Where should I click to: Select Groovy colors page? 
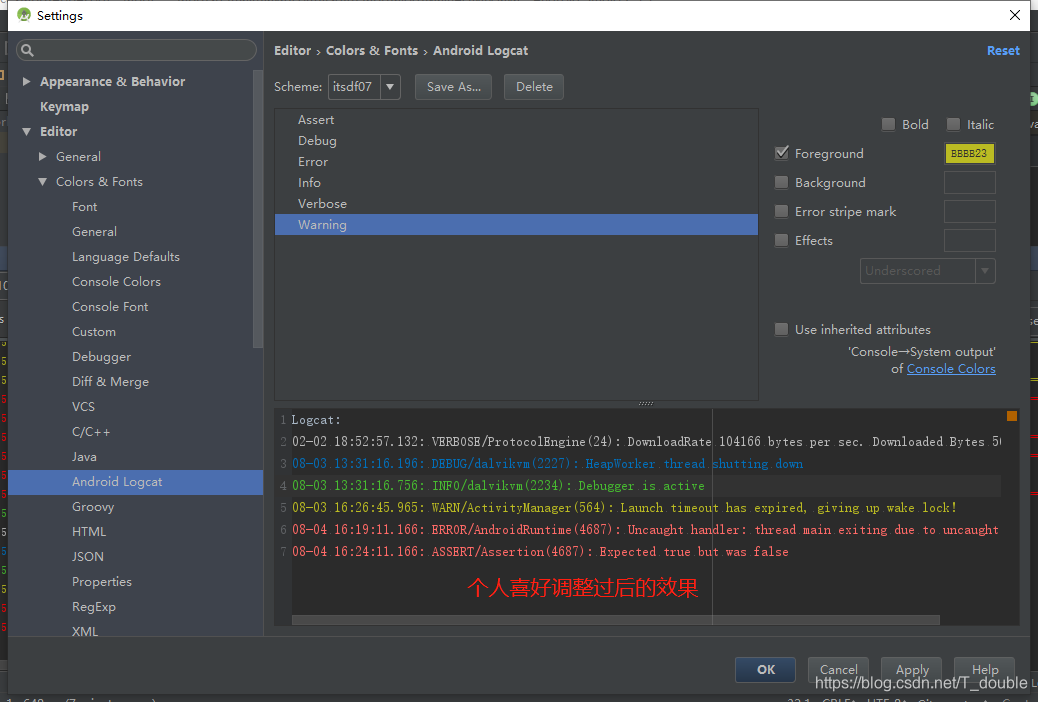(x=93, y=507)
